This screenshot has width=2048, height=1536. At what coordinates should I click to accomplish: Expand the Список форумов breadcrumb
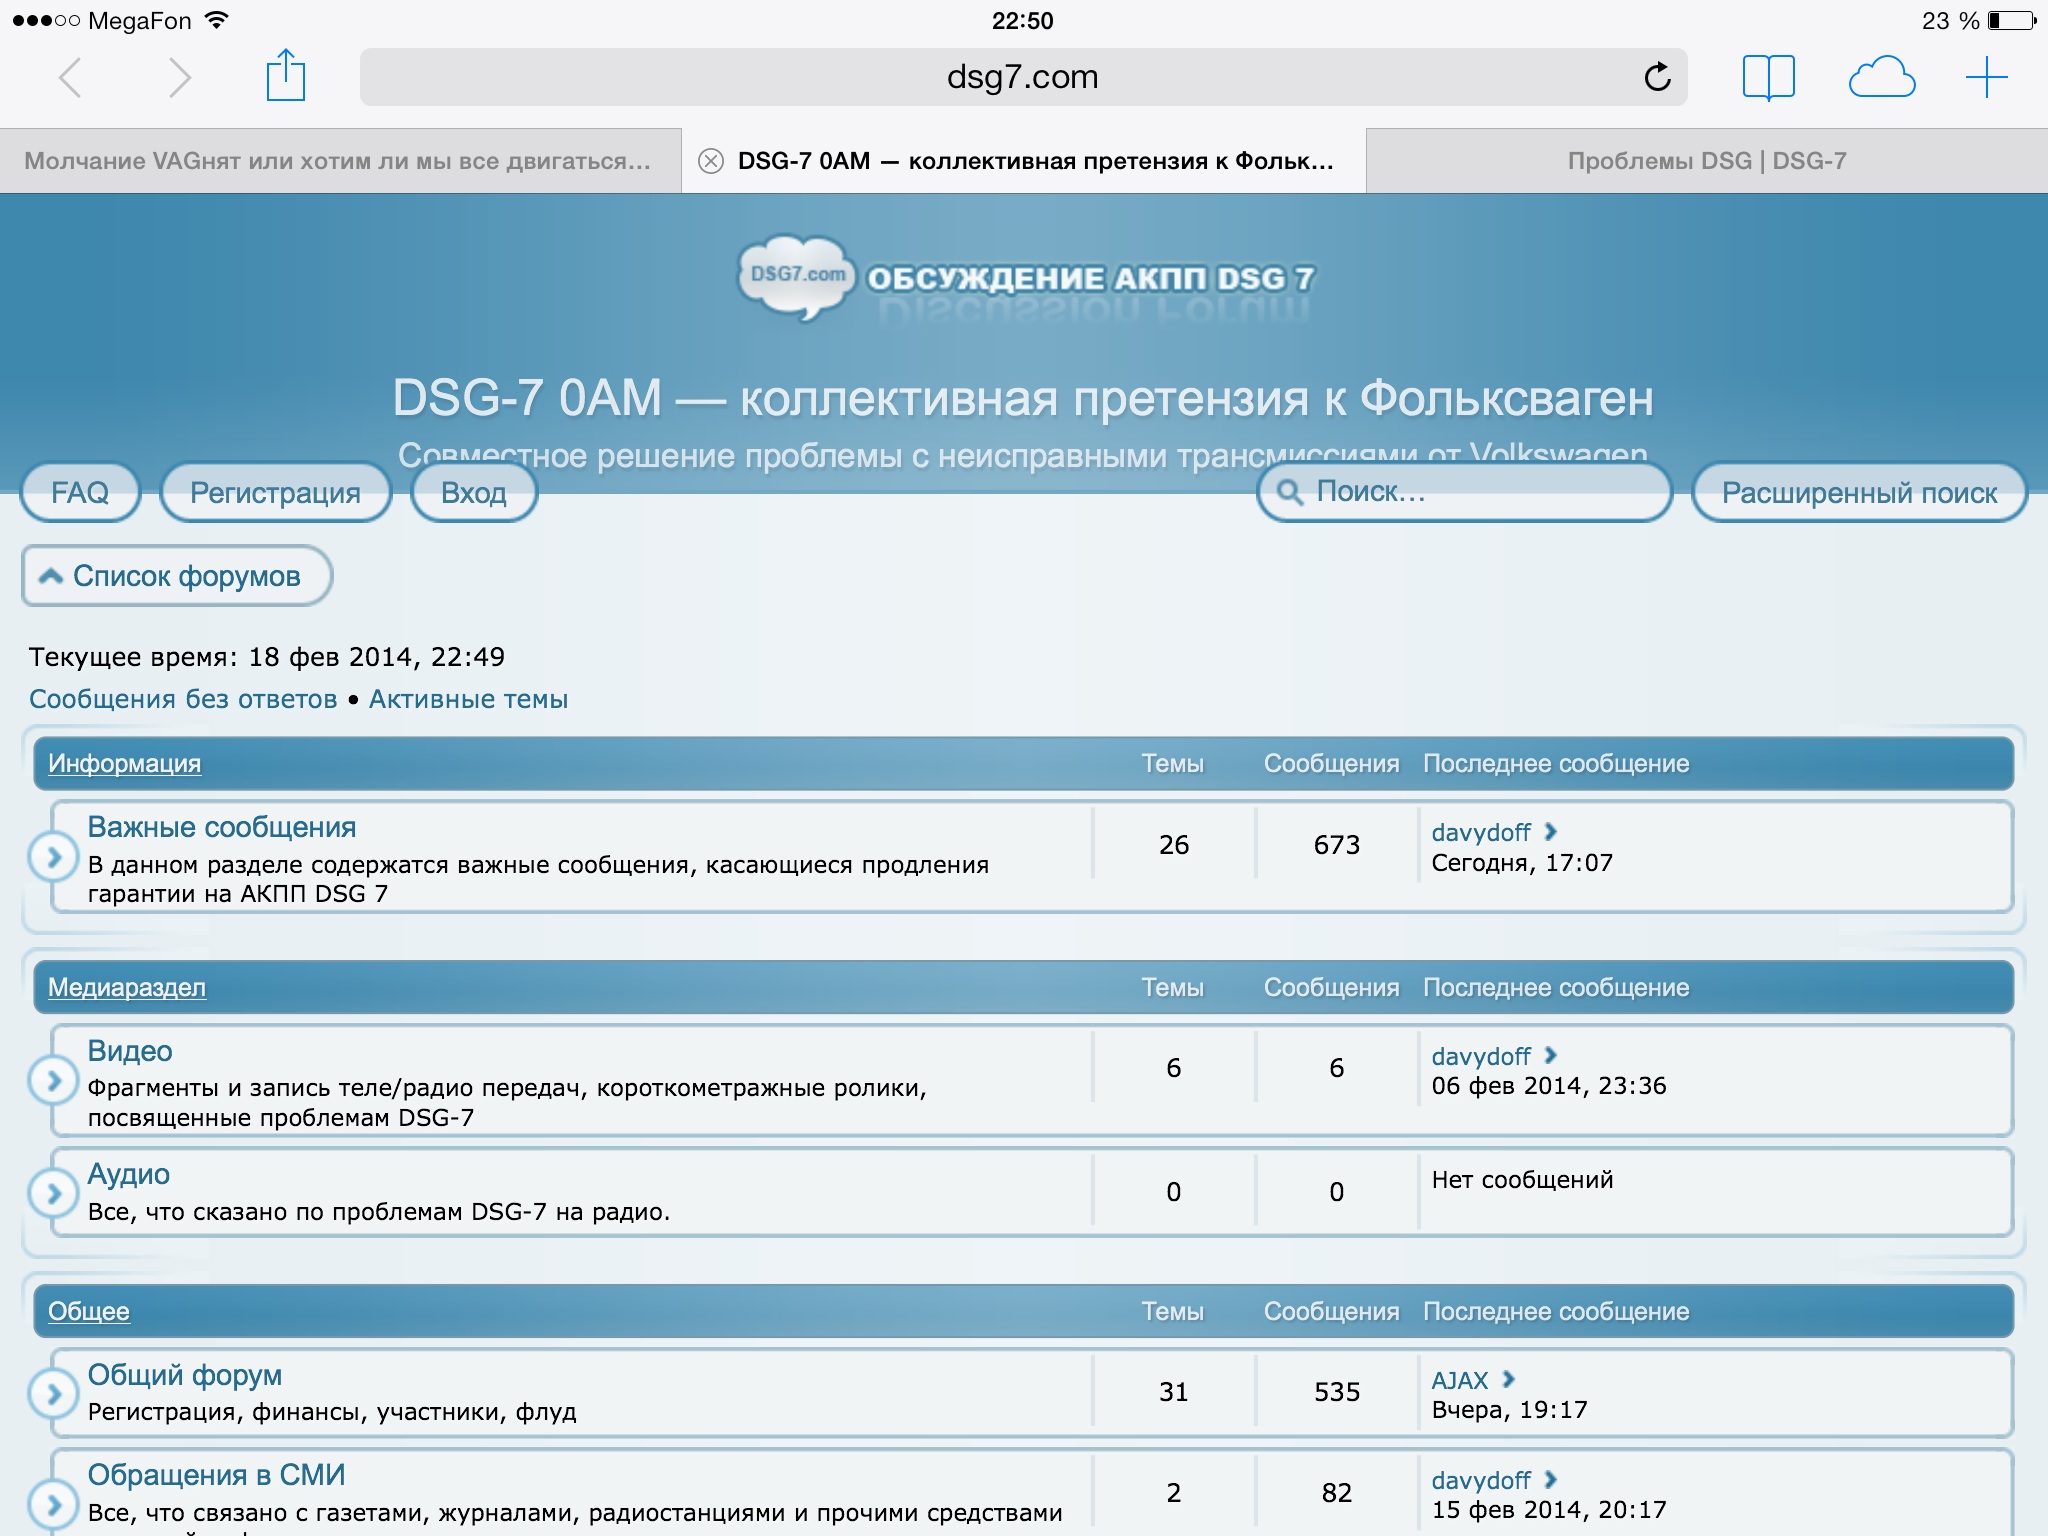177,576
